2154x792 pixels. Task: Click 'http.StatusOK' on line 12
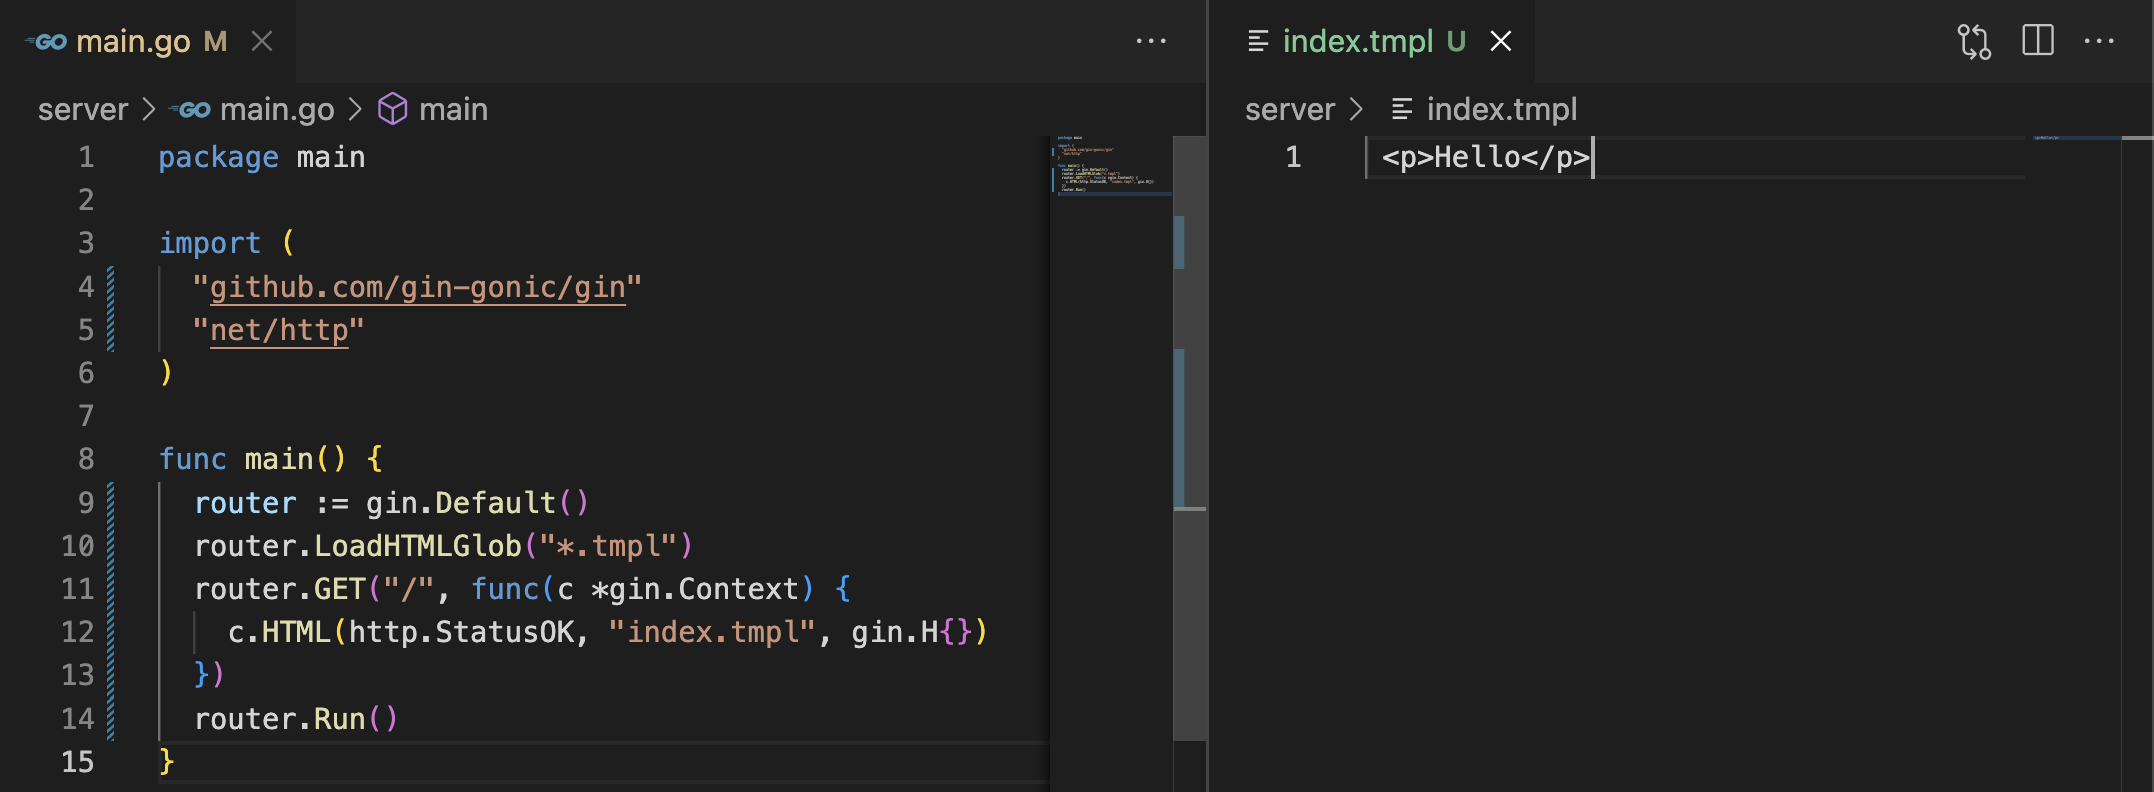[462, 632]
